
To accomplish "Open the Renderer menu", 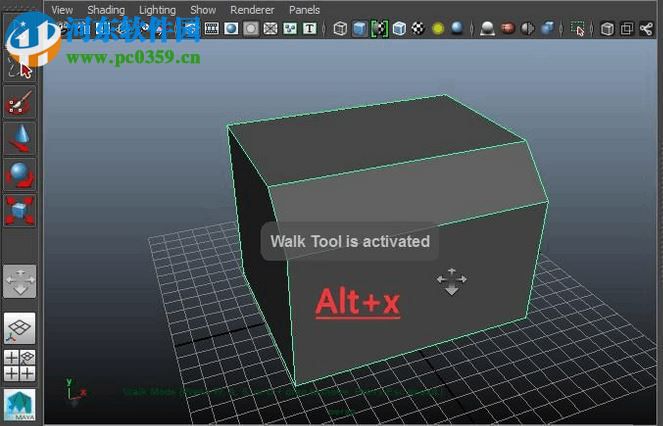I will 252,10.
